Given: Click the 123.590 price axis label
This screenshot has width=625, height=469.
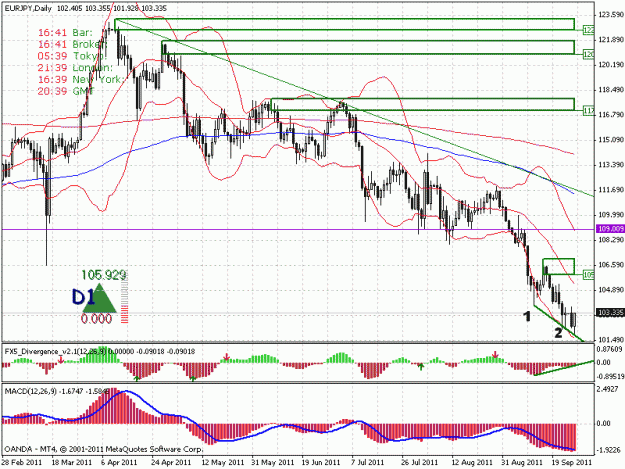Looking at the screenshot, I should [611, 15].
